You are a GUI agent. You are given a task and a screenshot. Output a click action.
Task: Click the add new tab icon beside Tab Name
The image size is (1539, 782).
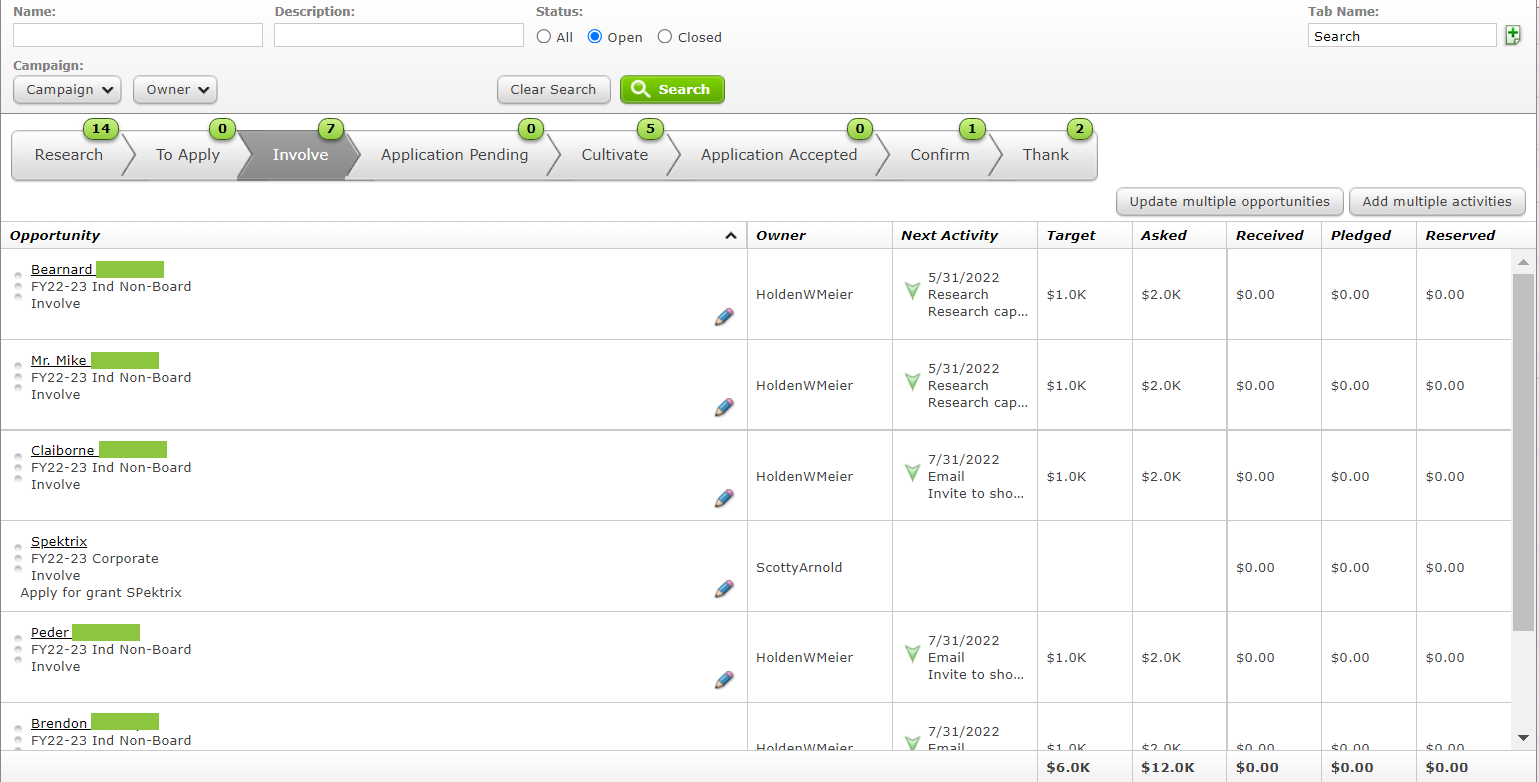coord(1513,34)
